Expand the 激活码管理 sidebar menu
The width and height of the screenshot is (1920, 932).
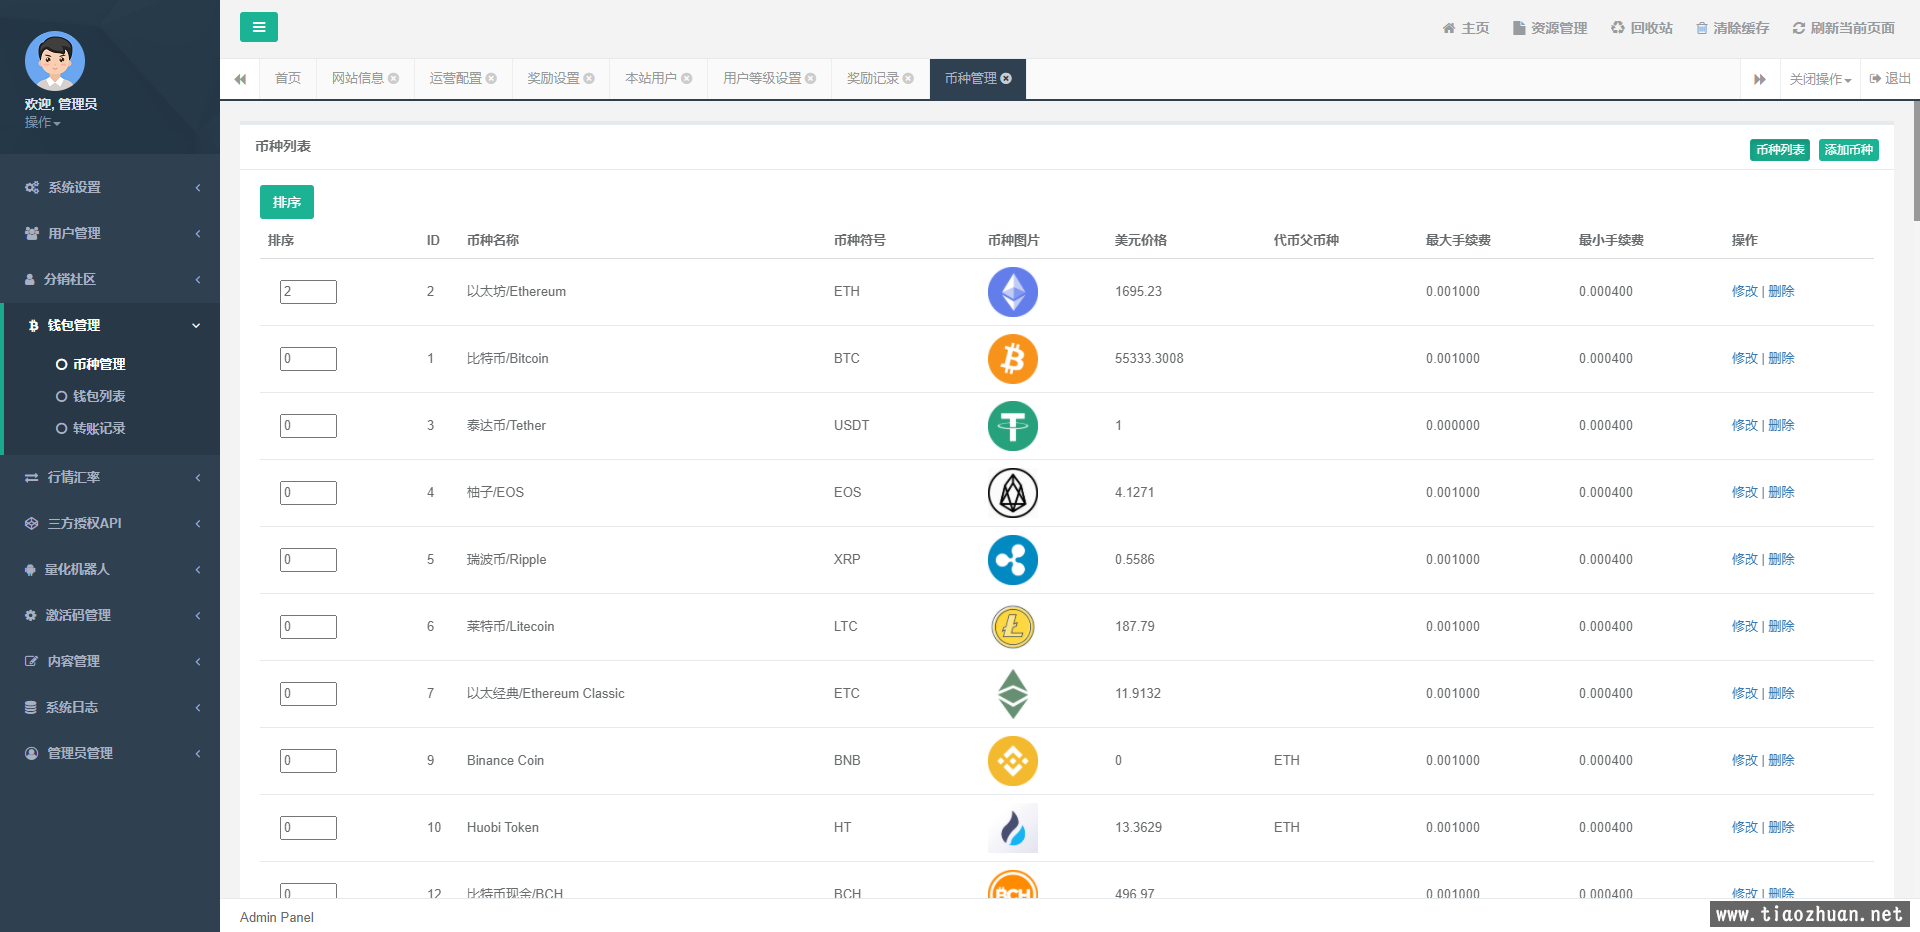click(110, 615)
